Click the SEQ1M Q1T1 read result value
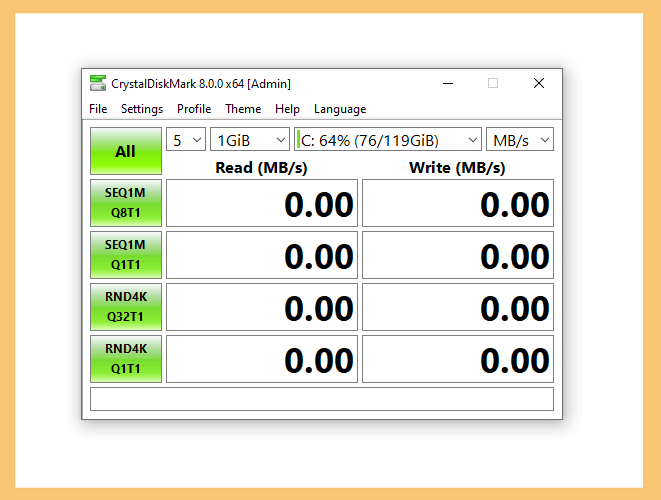661x500 pixels. pos(262,255)
